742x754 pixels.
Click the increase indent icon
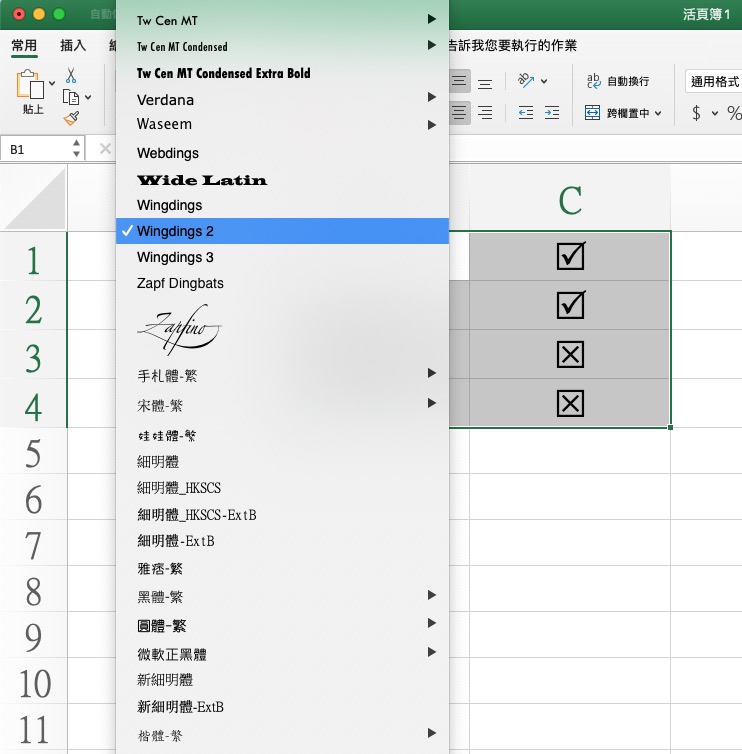552,113
